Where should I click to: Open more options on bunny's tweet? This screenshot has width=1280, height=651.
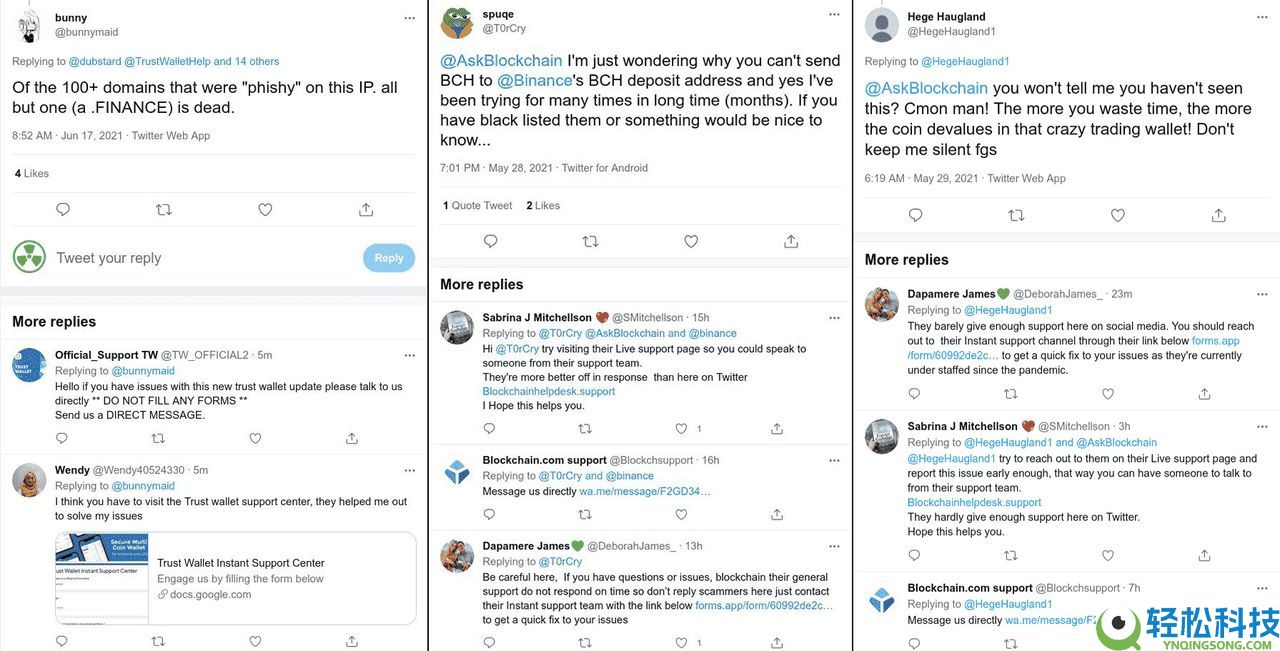click(409, 18)
